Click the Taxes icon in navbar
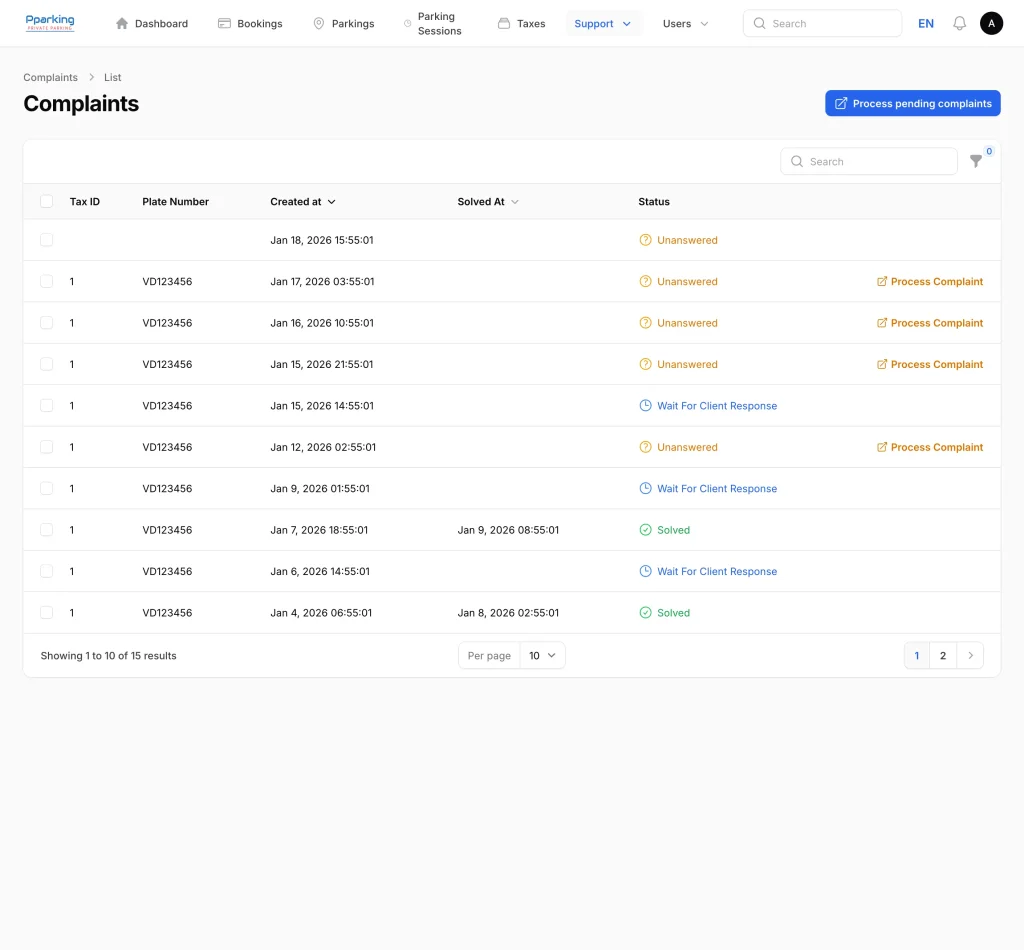This screenshot has height=950, width=1024. (504, 23)
